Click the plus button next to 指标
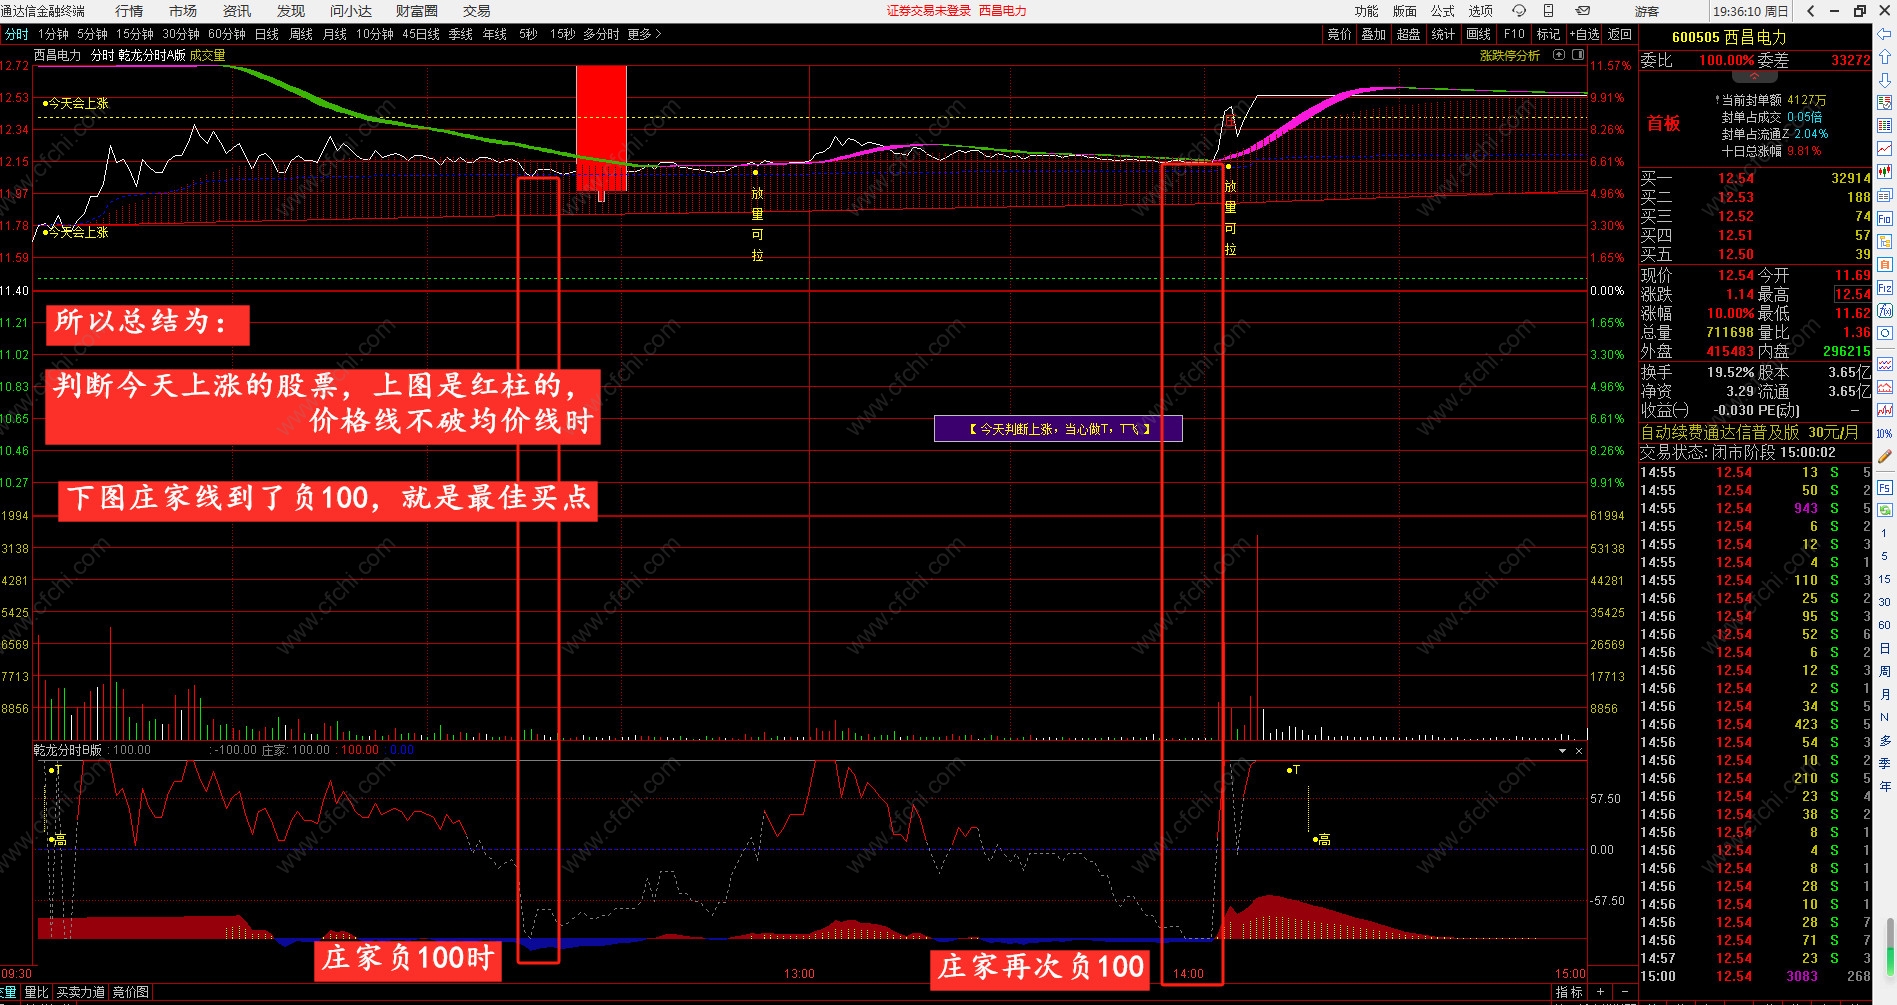This screenshot has width=1897, height=1005. click(1600, 992)
